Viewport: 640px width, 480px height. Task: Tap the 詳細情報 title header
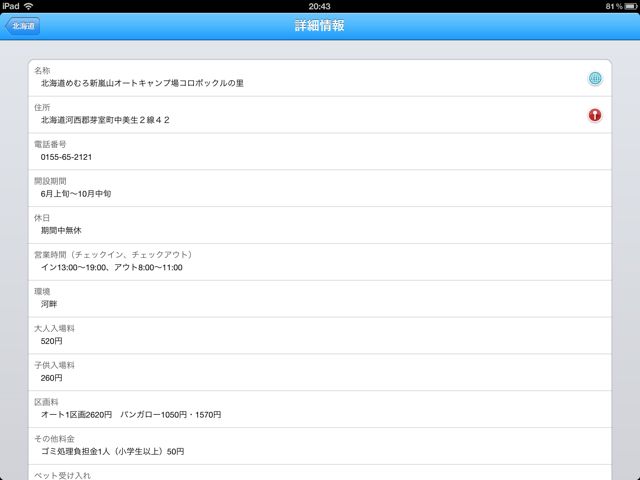320,26
